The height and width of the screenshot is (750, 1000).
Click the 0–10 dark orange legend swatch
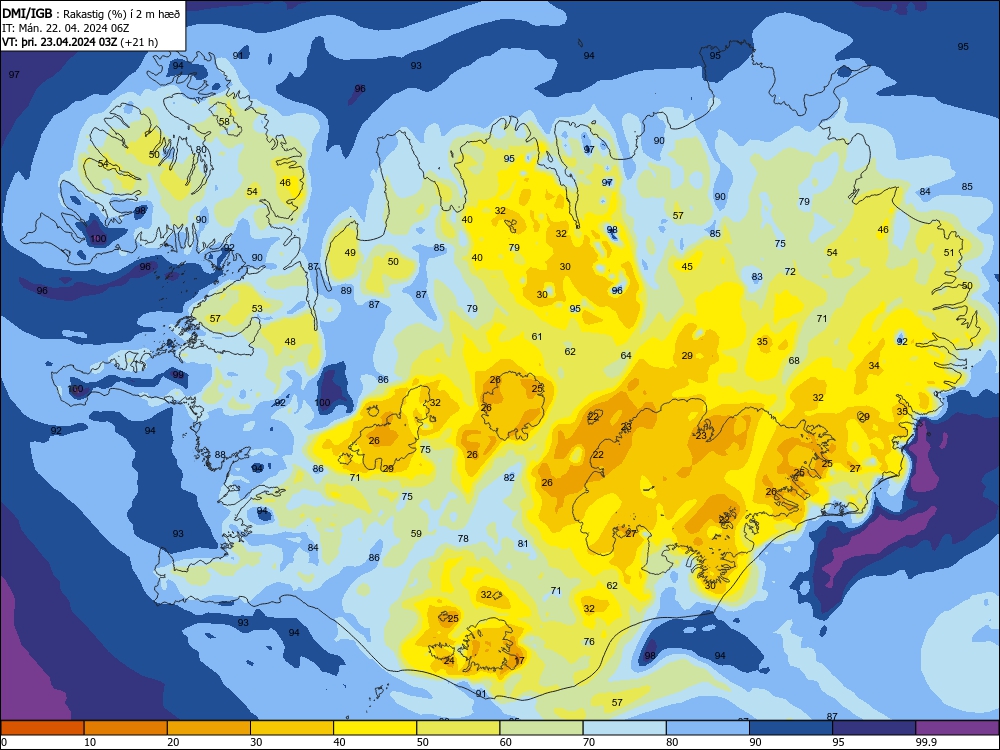[42, 728]
